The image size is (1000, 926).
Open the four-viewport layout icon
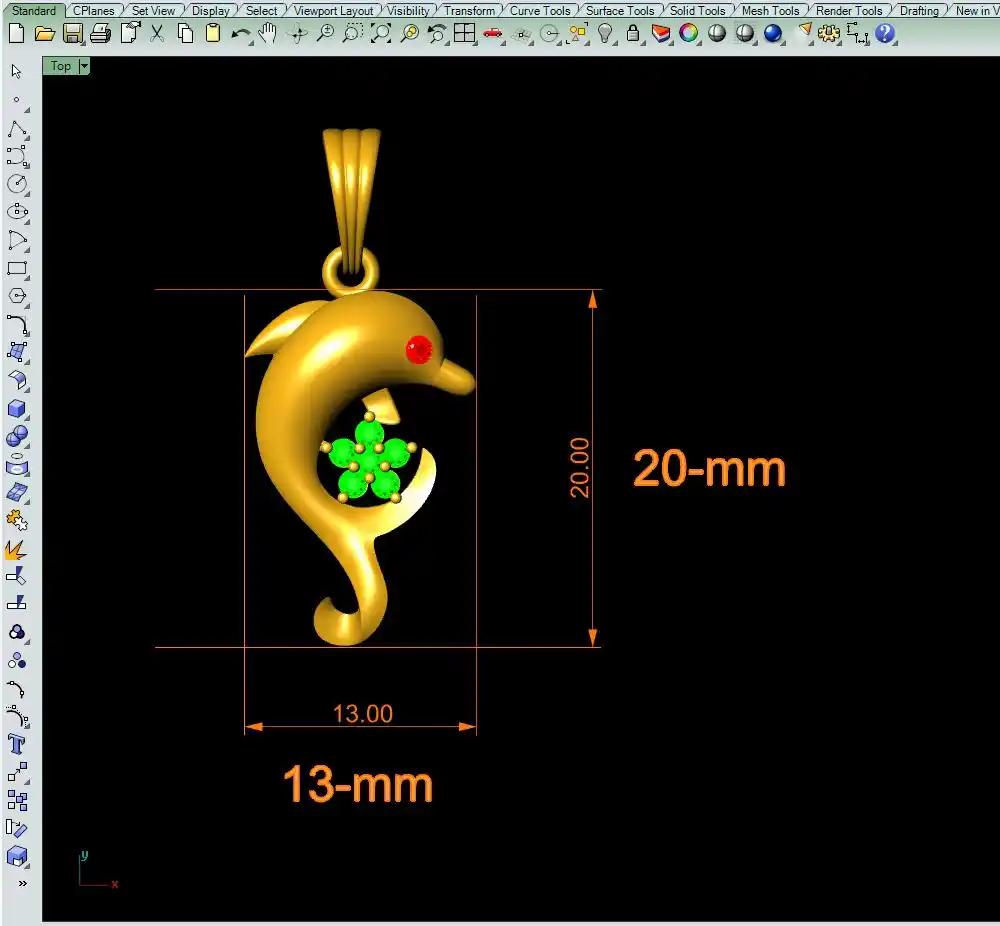click(x=465, y=33)
